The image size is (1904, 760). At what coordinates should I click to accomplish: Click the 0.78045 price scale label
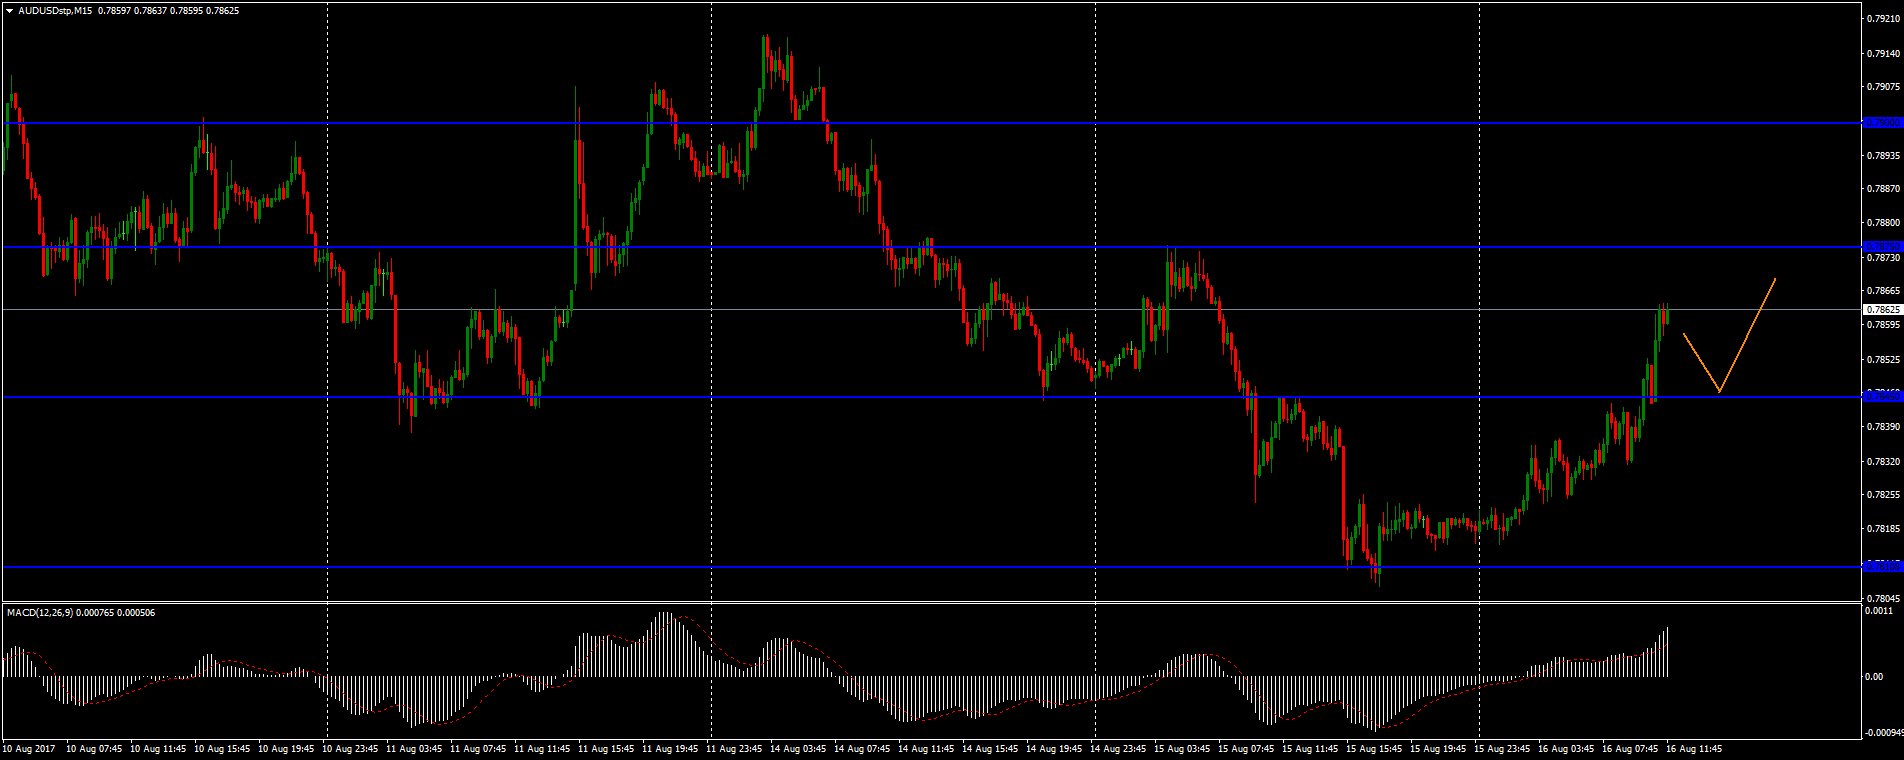point(1882,597)
